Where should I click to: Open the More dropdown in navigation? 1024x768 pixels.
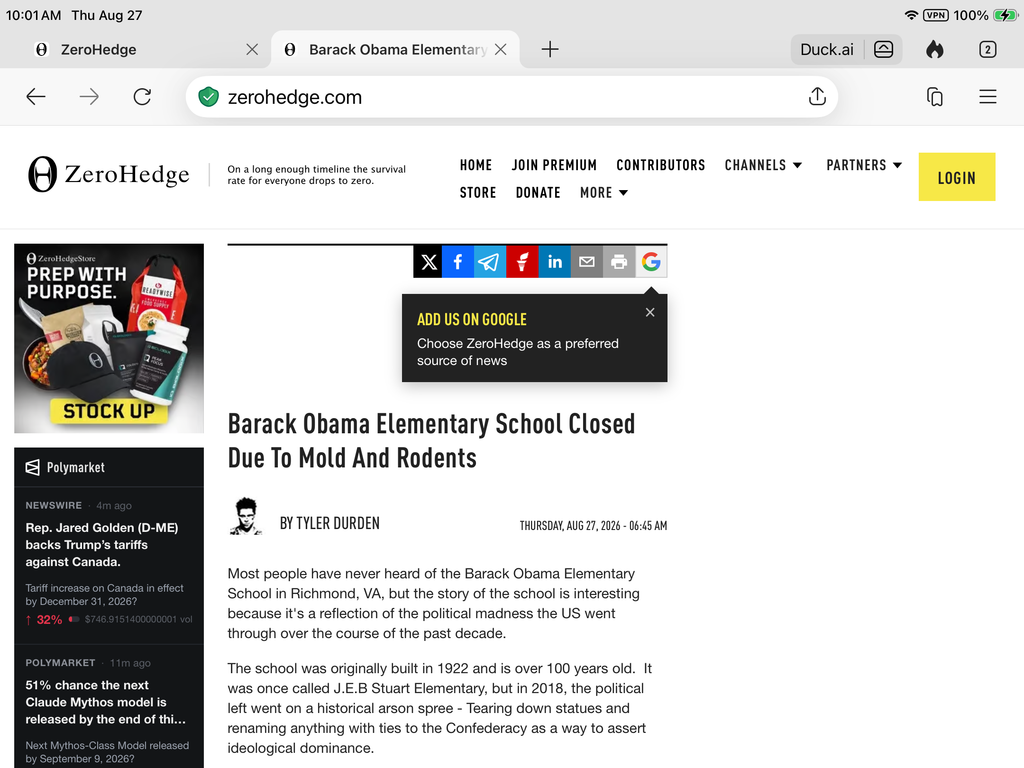[x=603, y=193]
